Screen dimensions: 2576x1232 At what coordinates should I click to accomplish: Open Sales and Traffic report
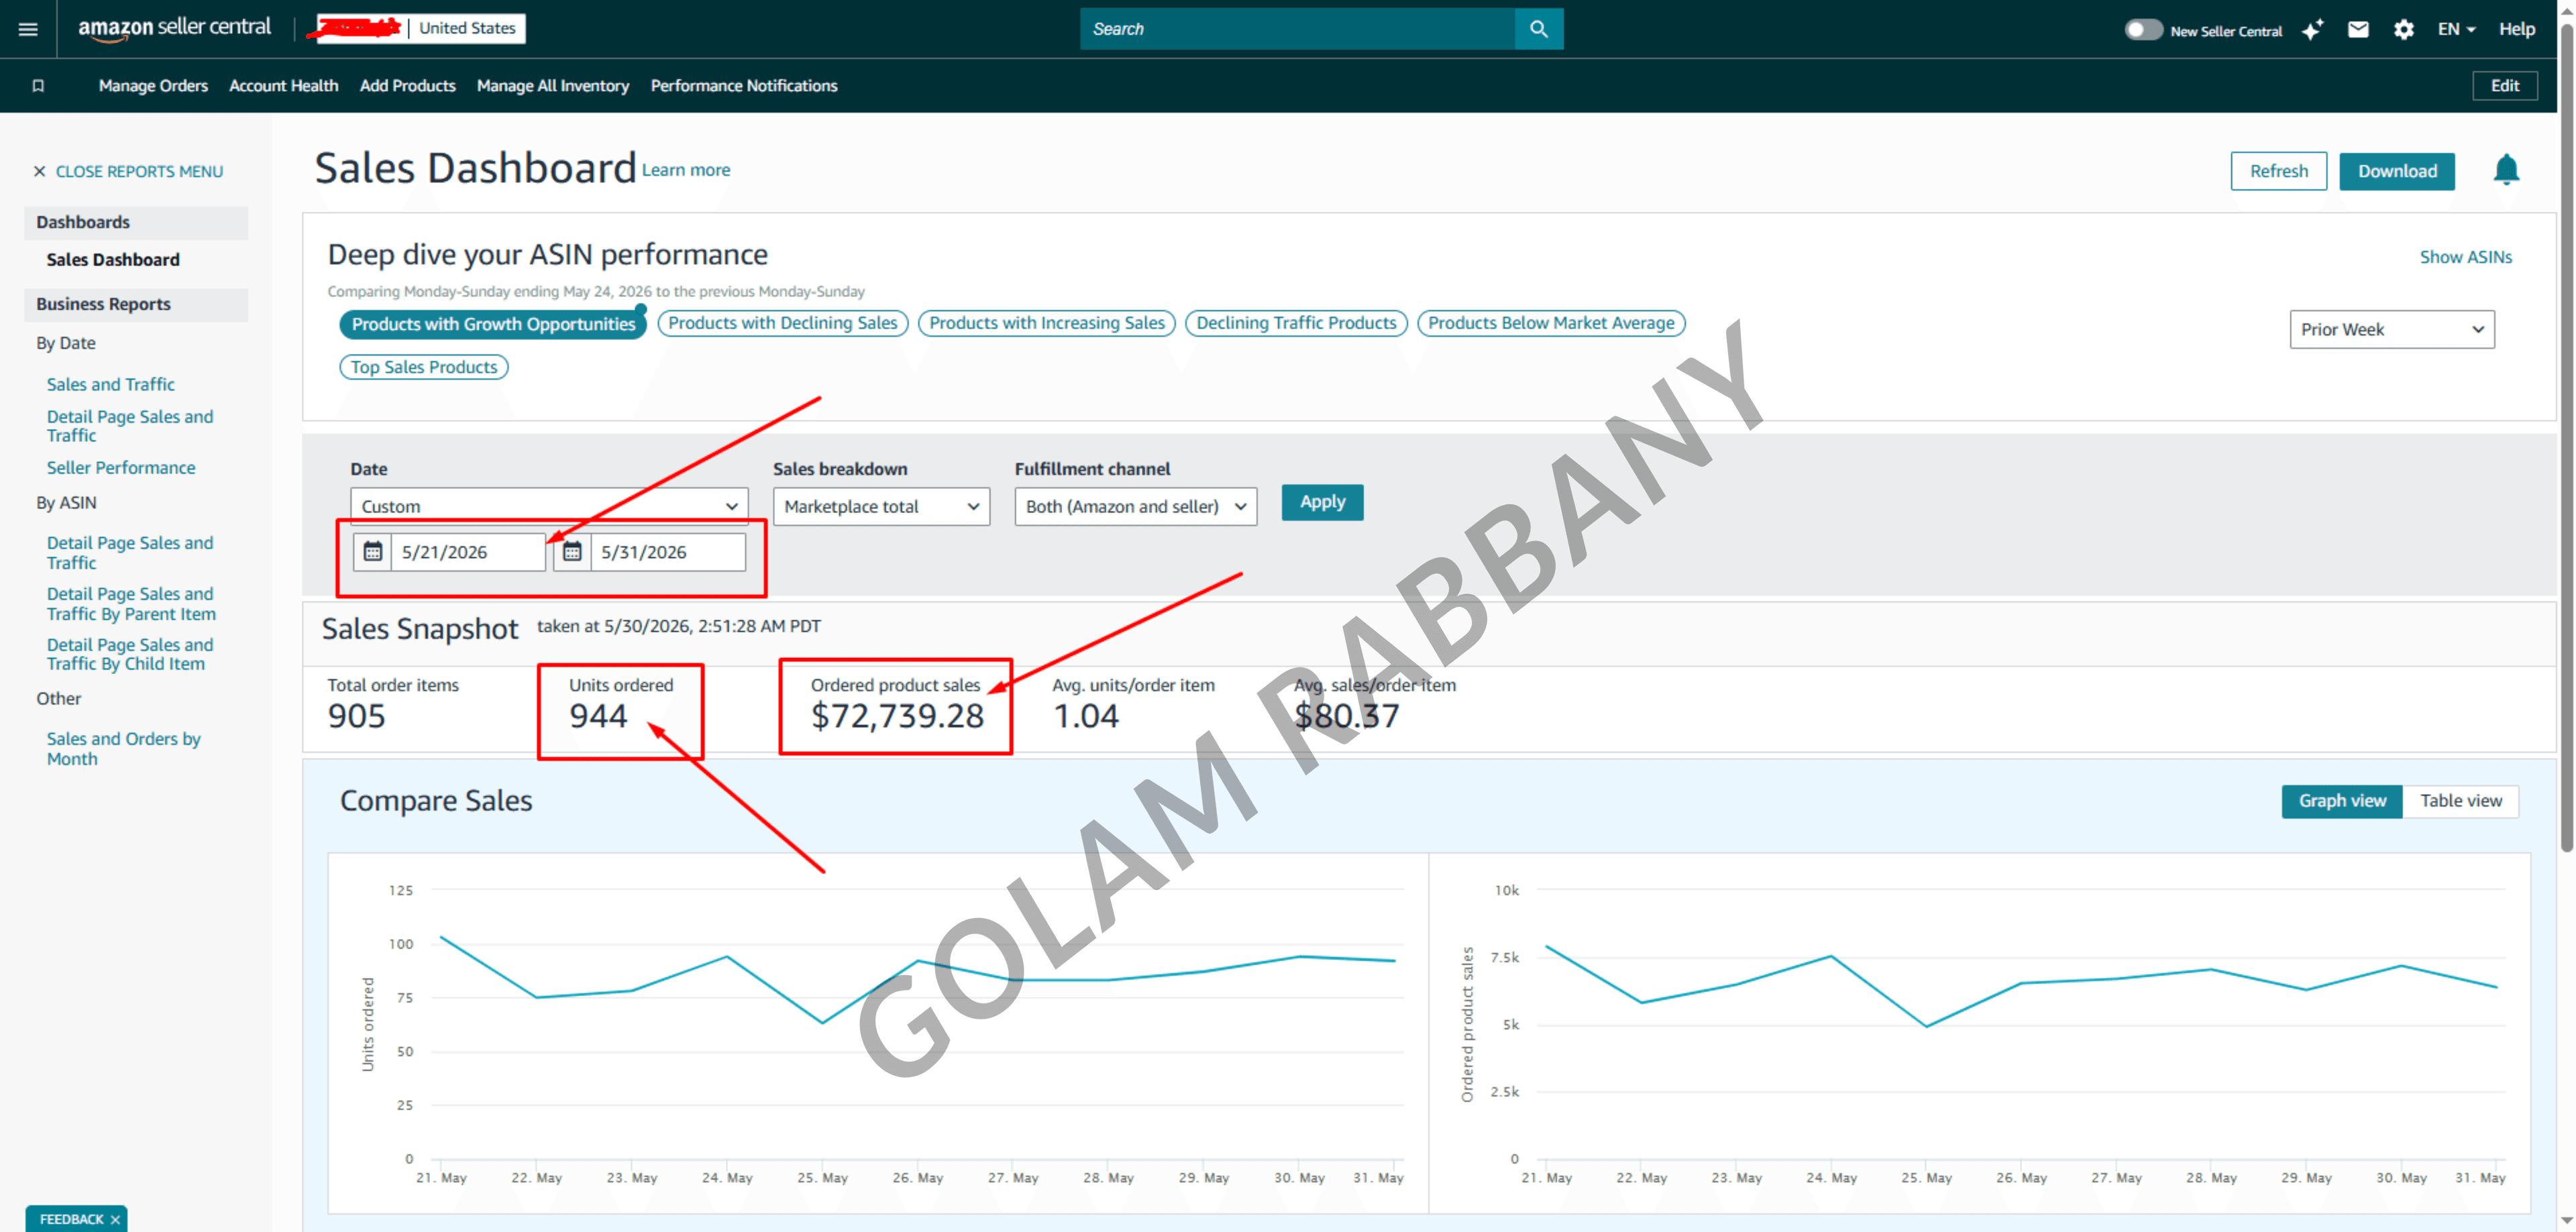pos(110,384)
